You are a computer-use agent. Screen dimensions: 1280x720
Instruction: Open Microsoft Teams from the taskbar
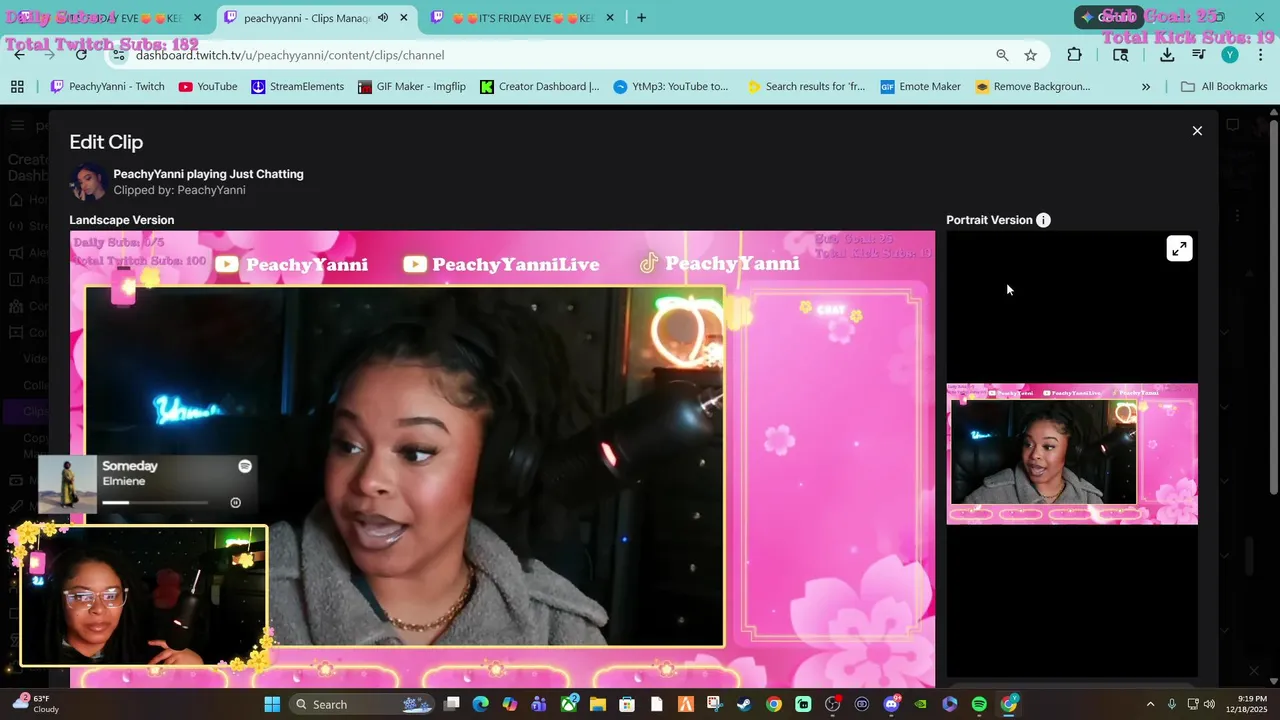click(539, 704)
